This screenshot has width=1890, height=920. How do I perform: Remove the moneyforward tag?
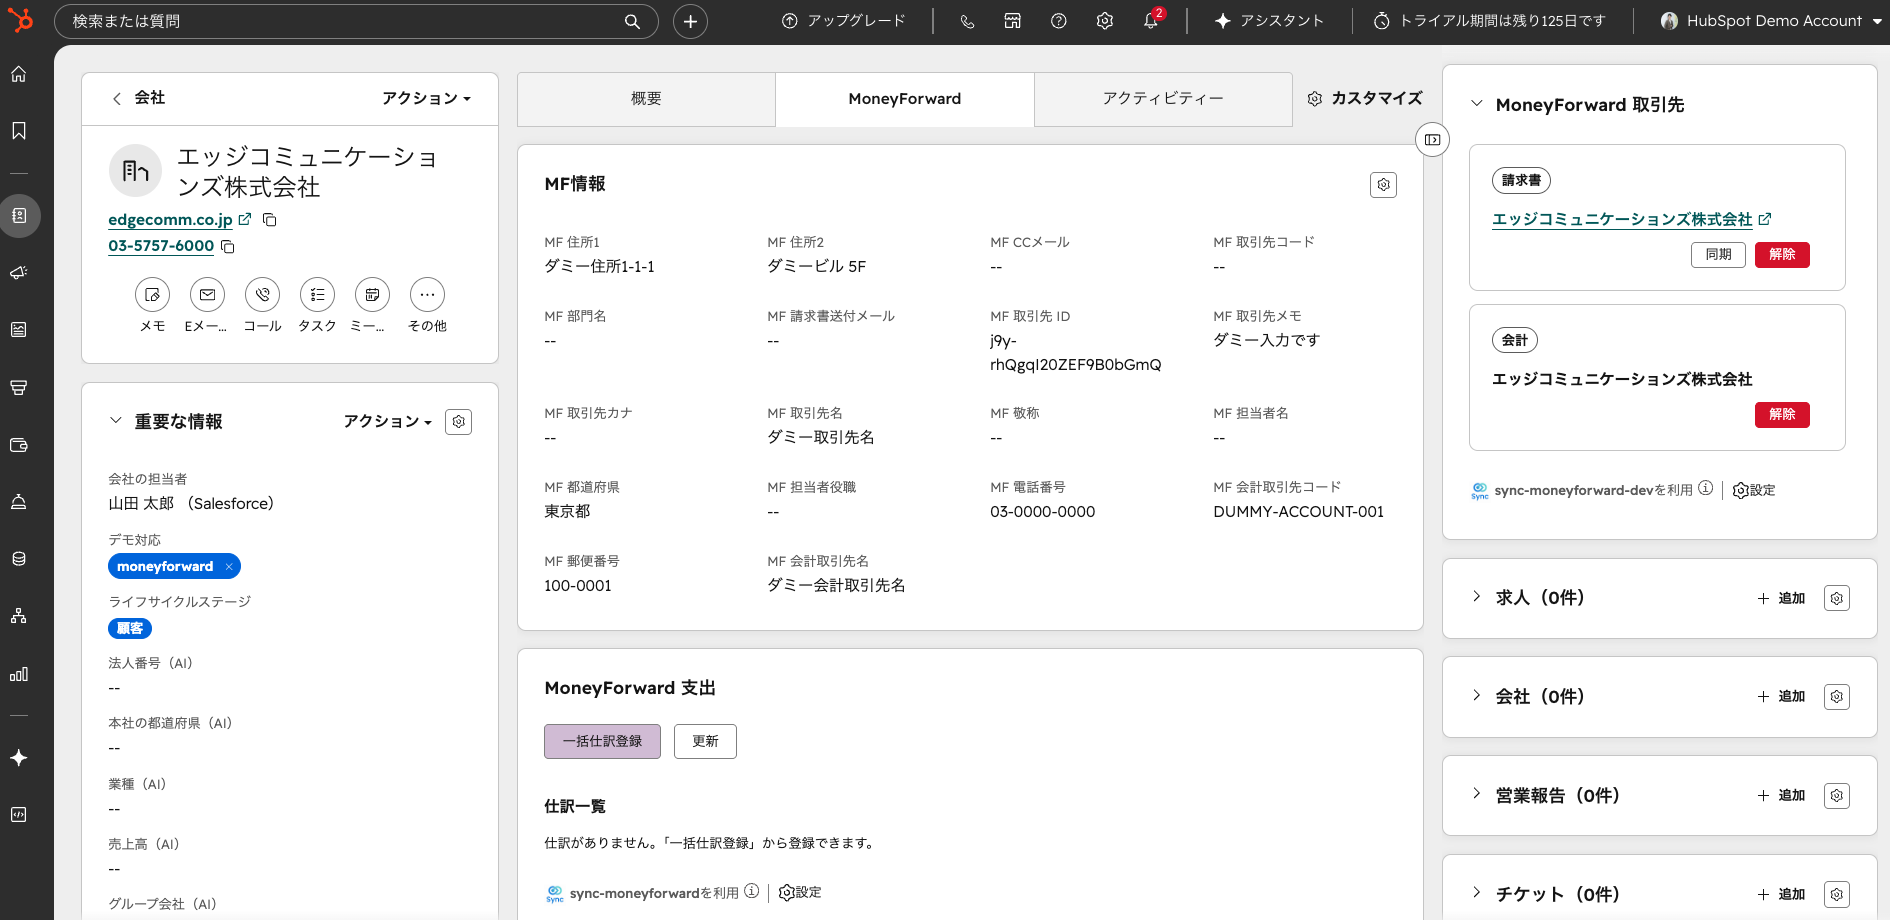tap(229, 566)
